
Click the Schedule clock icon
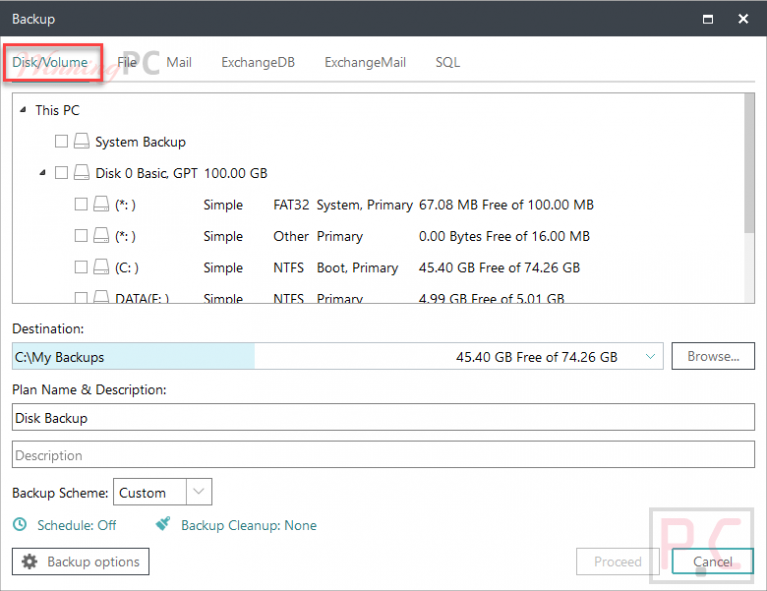click(x=20, y=524)
